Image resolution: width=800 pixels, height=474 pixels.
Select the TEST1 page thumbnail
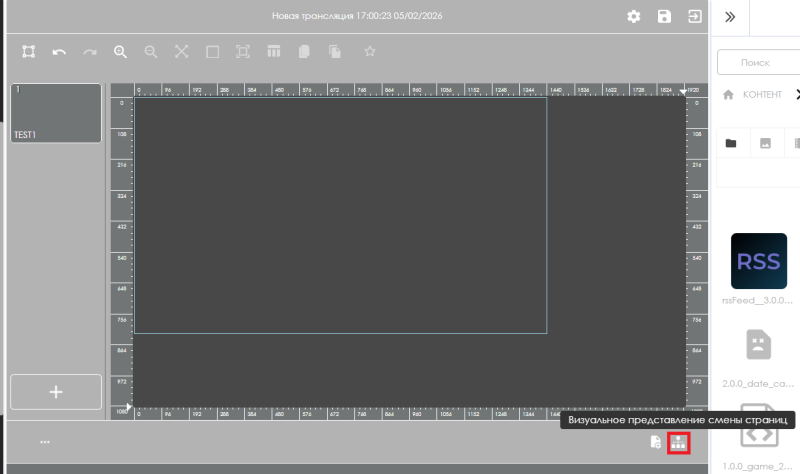coord(56,113)
